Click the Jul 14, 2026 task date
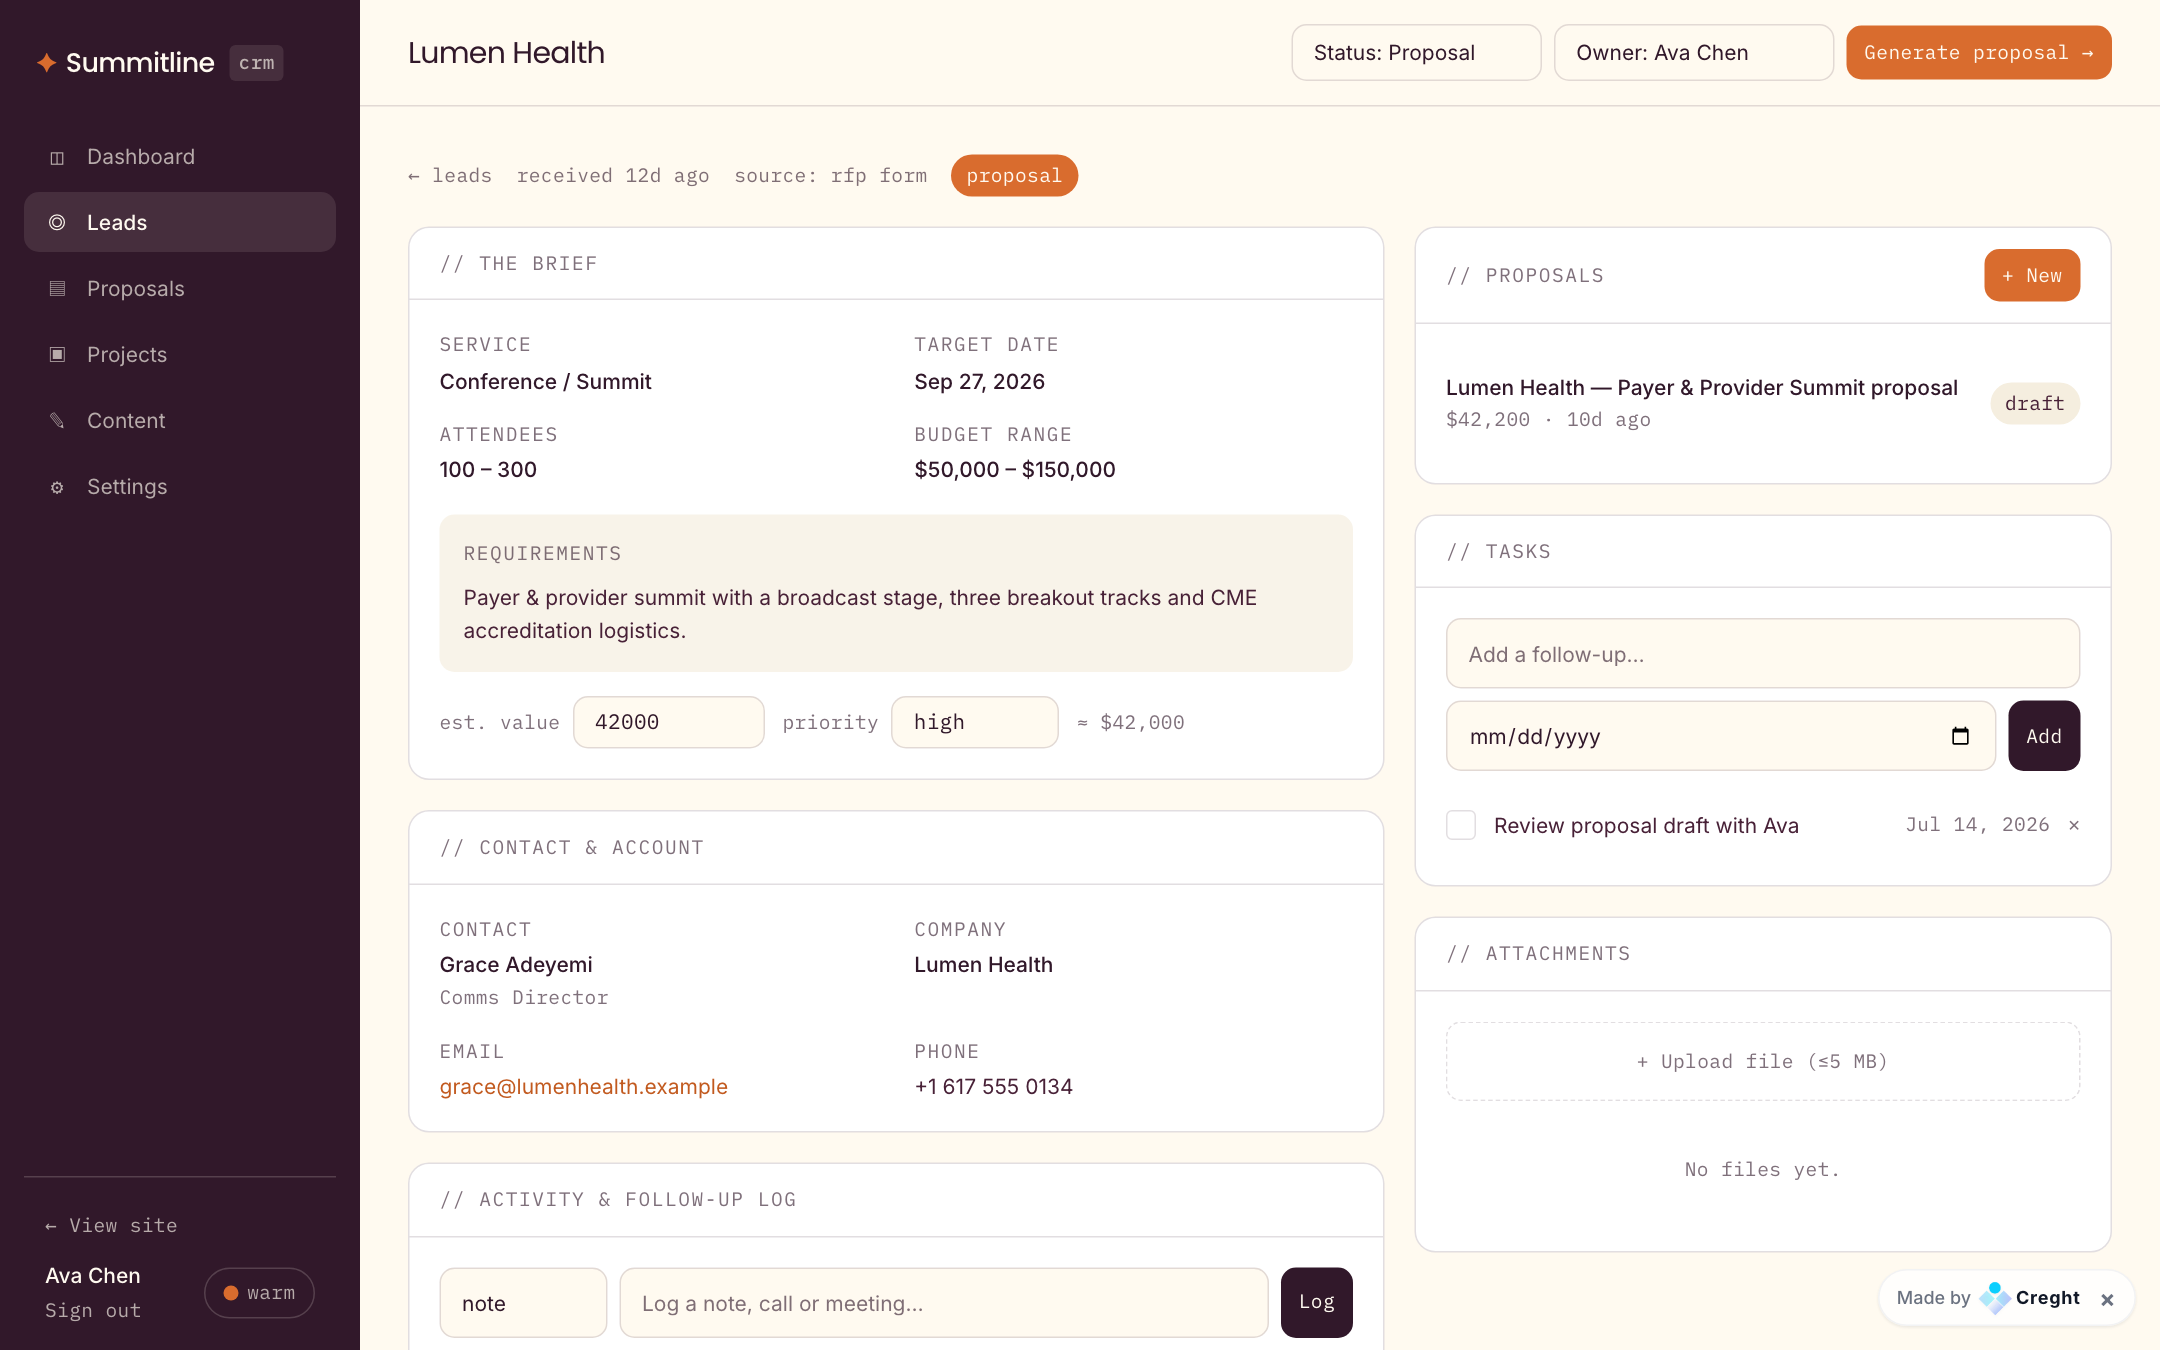The height and width of the screenshot is (1350, 2160). (x=1977, y=825)
